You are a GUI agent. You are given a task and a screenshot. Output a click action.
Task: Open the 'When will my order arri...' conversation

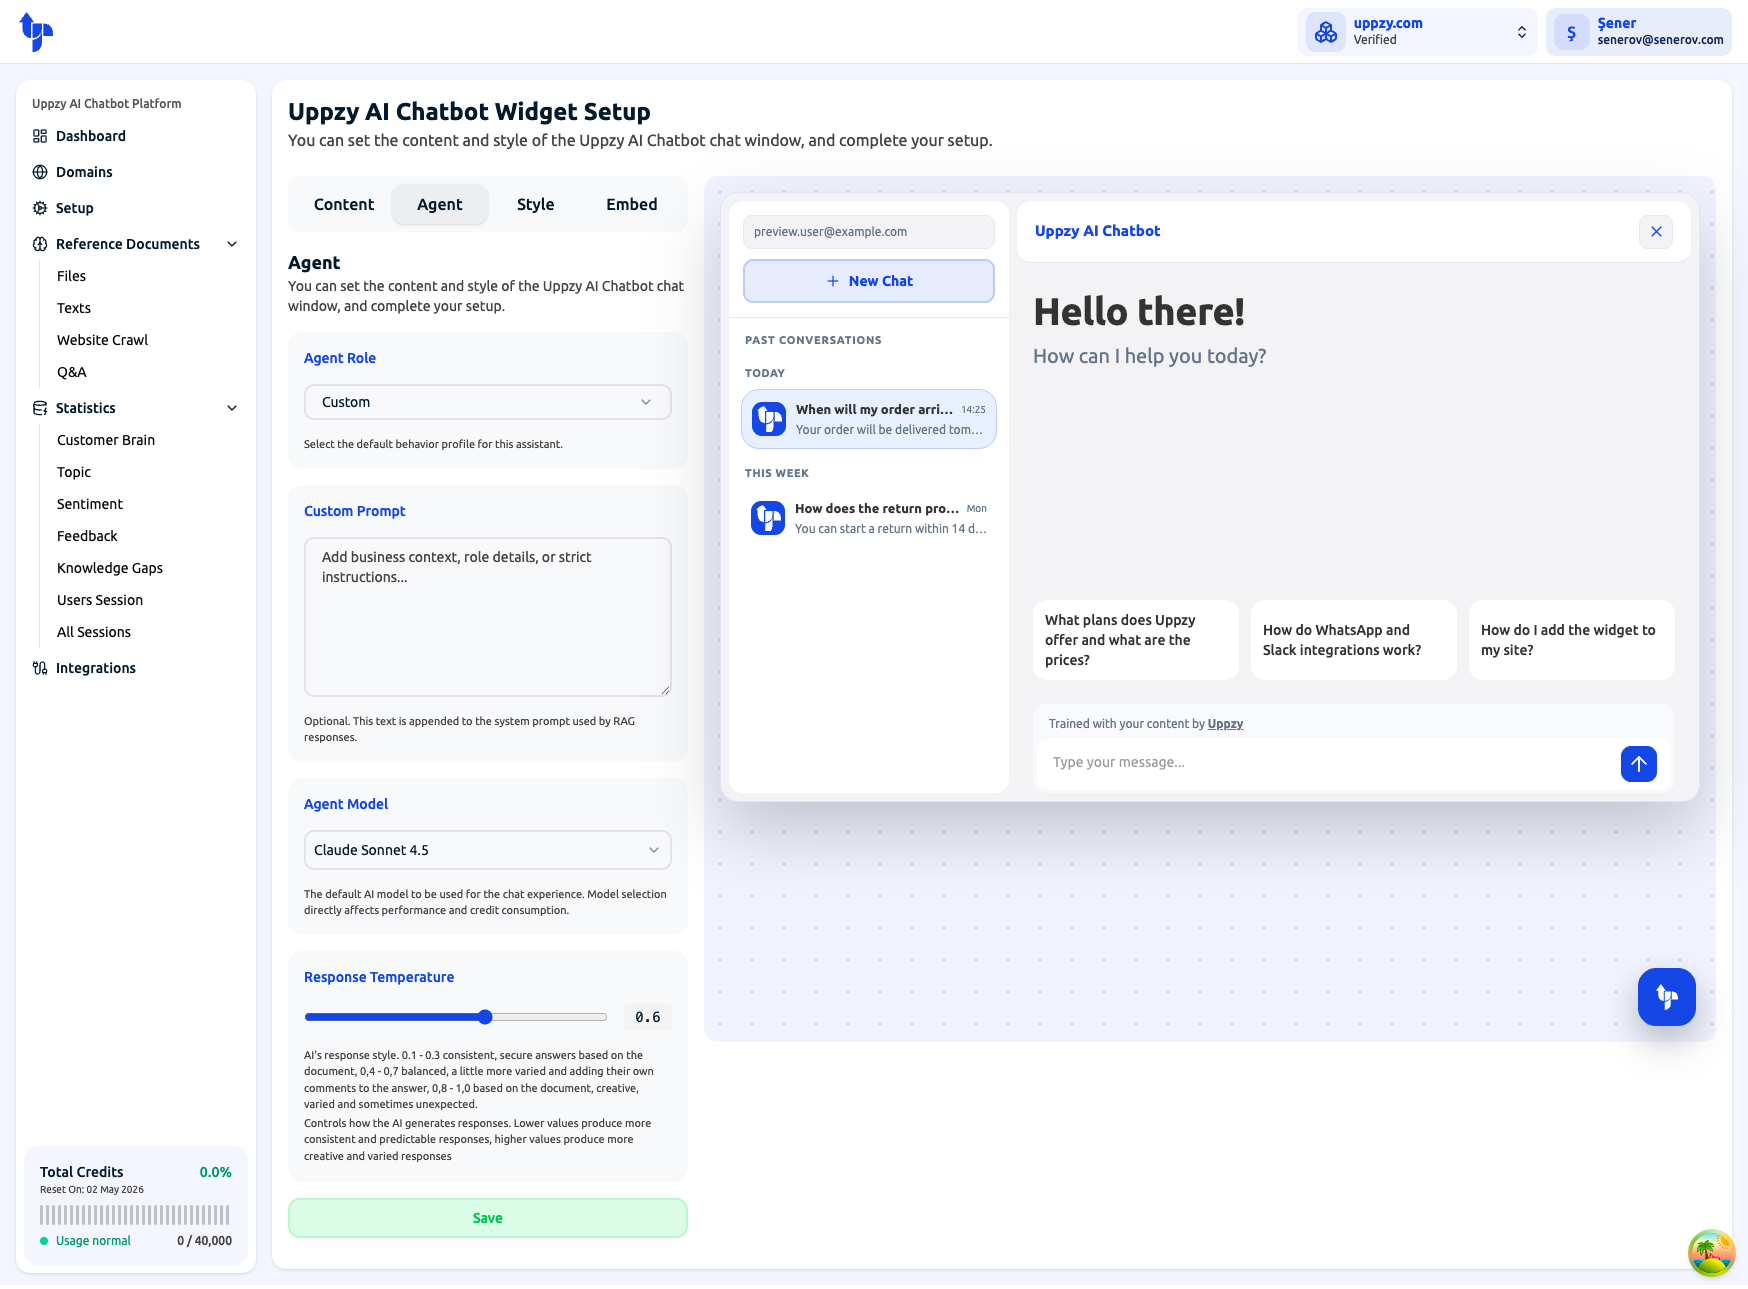coord(869,419)
